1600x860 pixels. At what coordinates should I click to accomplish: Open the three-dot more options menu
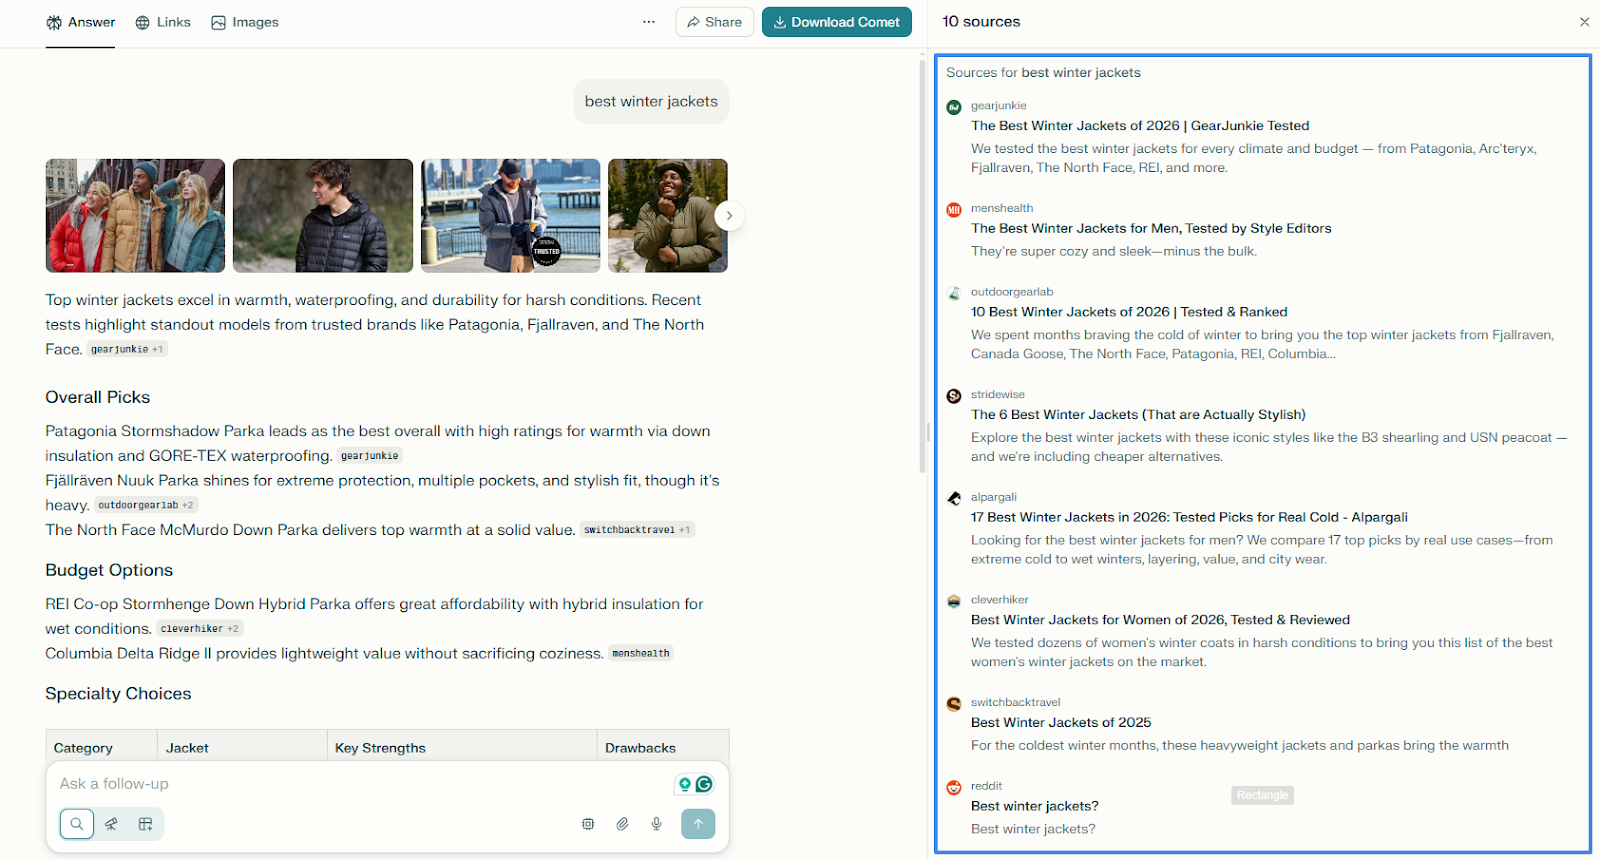coord(649,22)
